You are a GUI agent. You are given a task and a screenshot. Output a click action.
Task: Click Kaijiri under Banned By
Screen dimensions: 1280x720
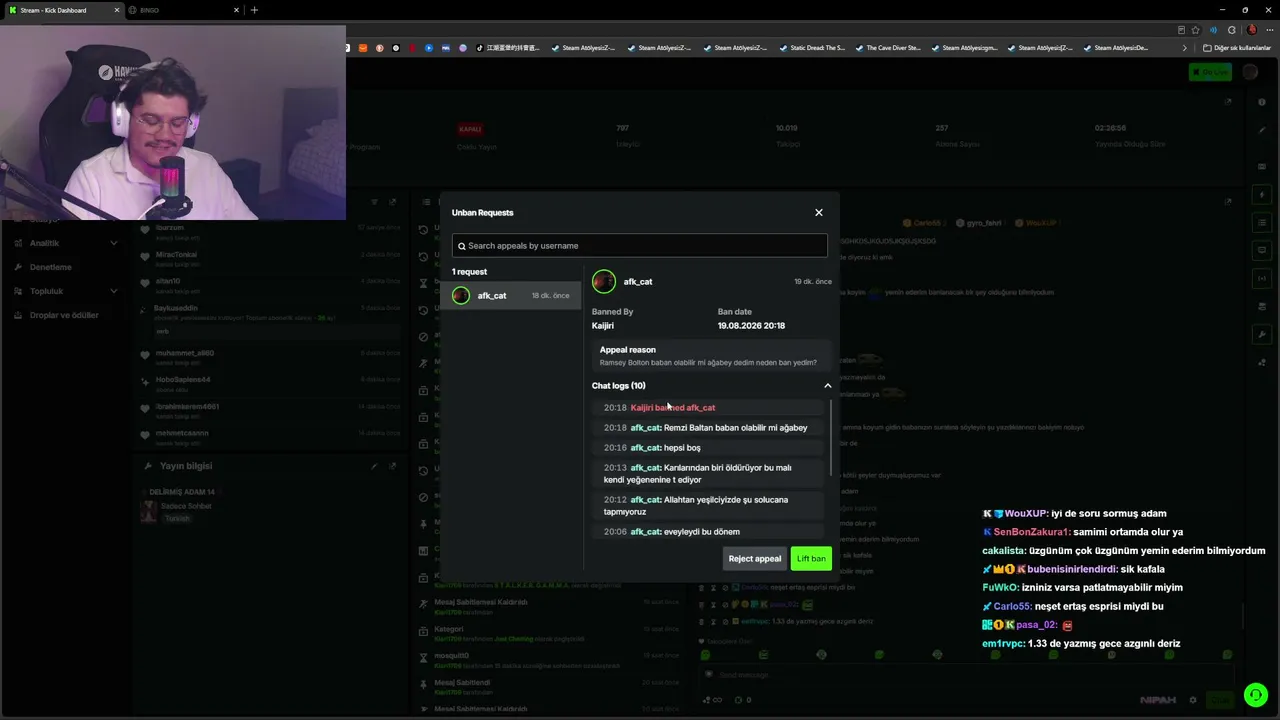pyautogui.click(x=603, y=326)
